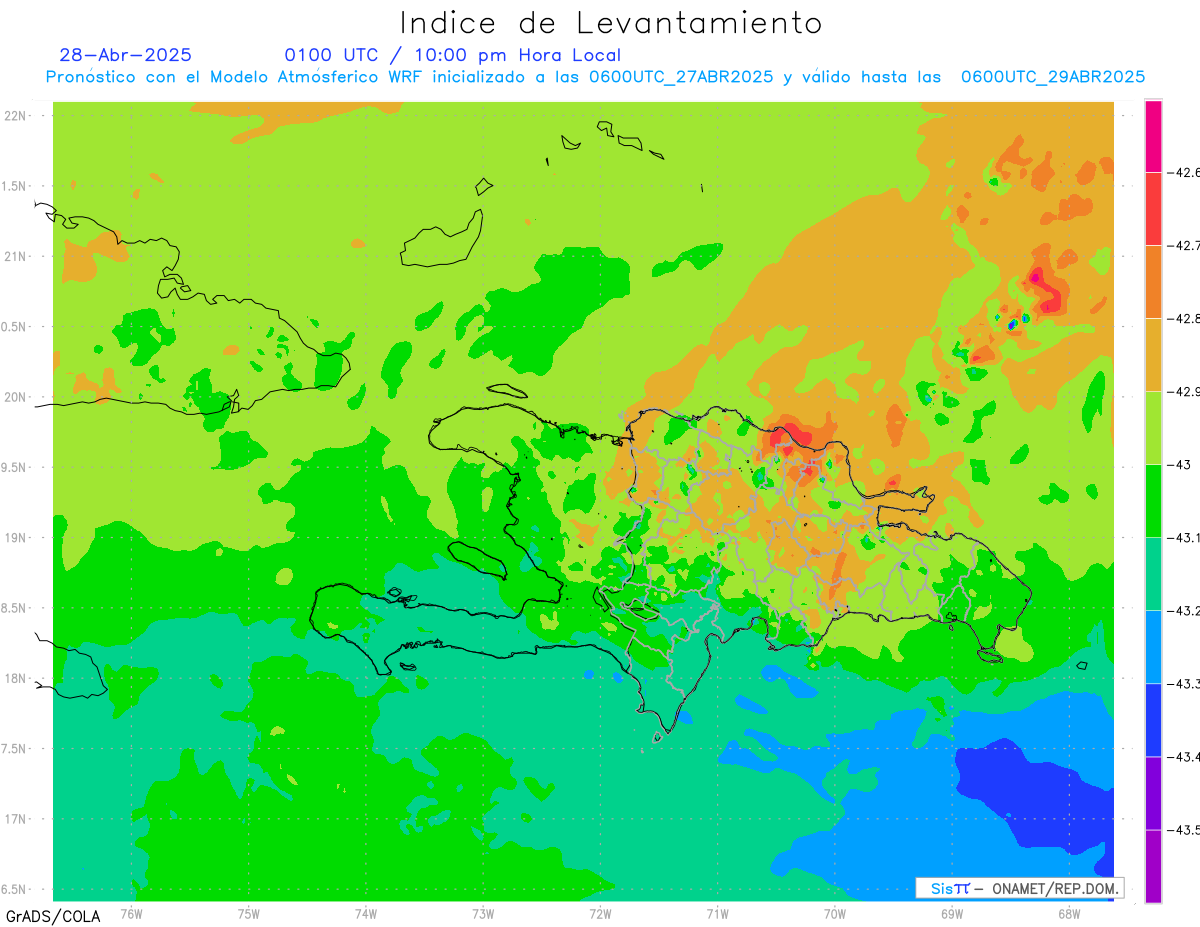Click the title 'Indice de Levantamiento'

pyautogui.click(x=611, y=23)
